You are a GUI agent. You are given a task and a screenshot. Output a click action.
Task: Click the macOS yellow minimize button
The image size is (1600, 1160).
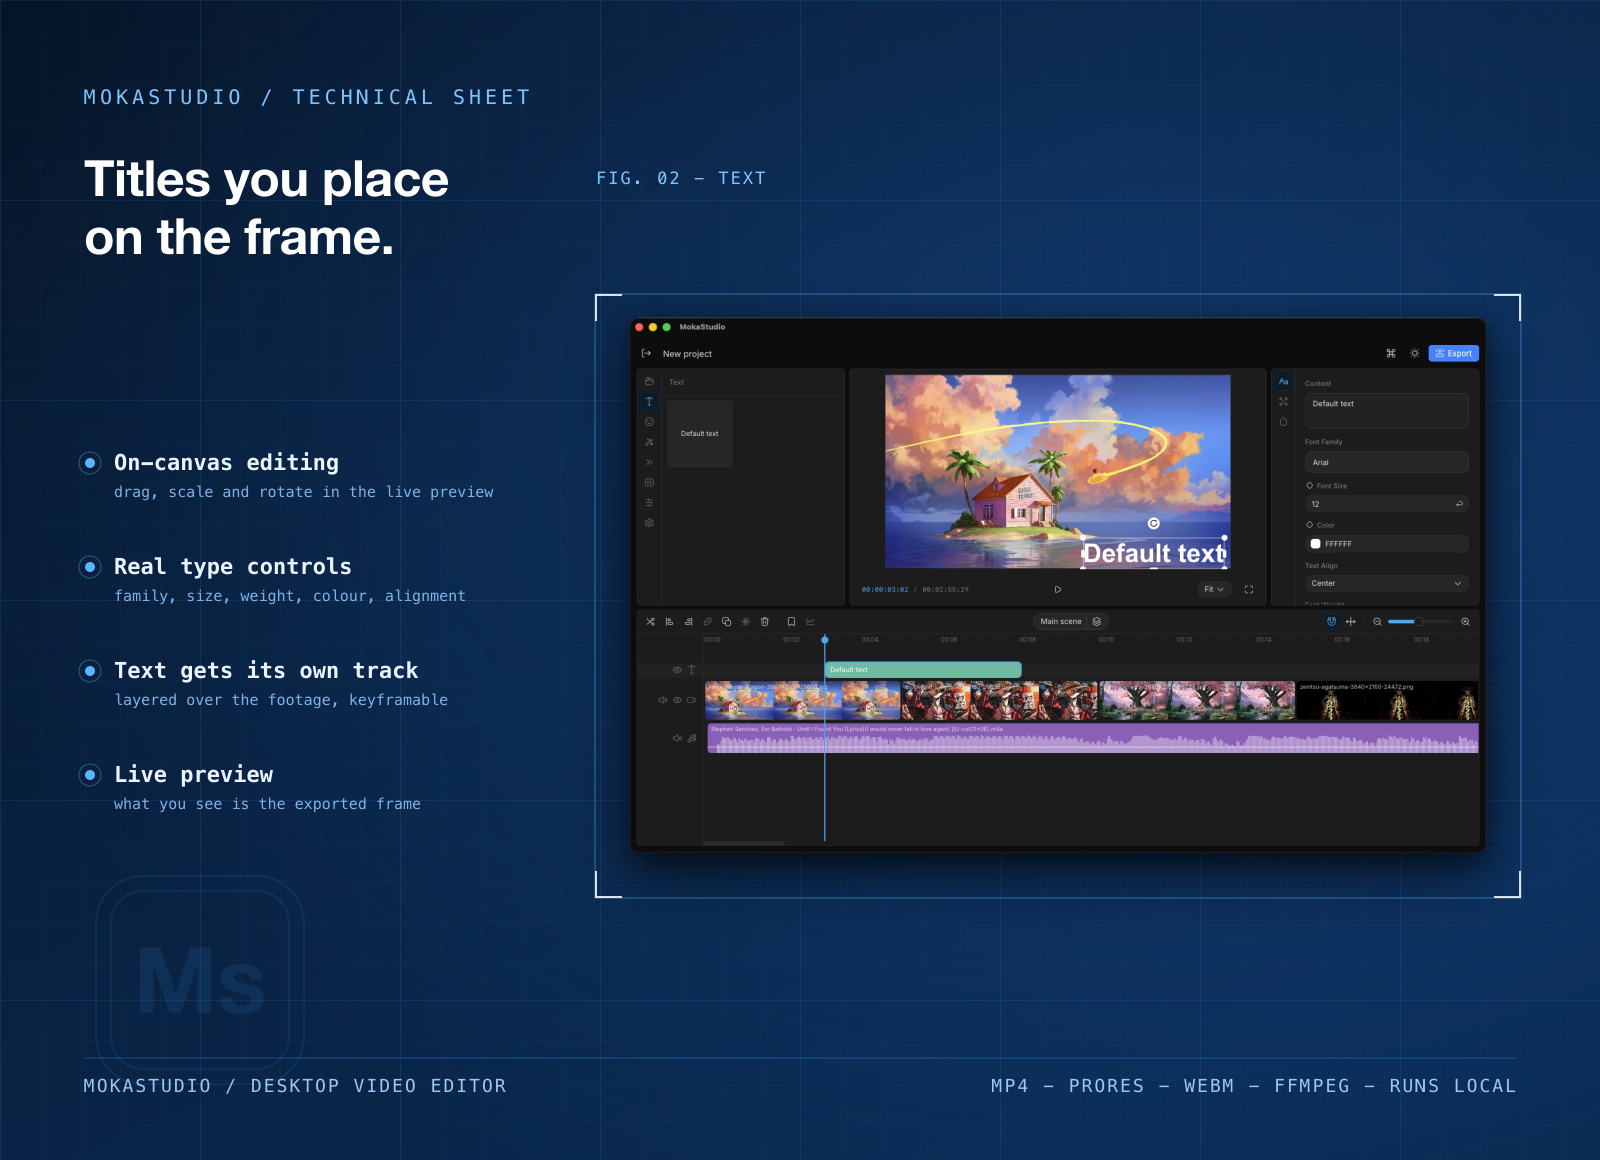(x=653, y=327)
